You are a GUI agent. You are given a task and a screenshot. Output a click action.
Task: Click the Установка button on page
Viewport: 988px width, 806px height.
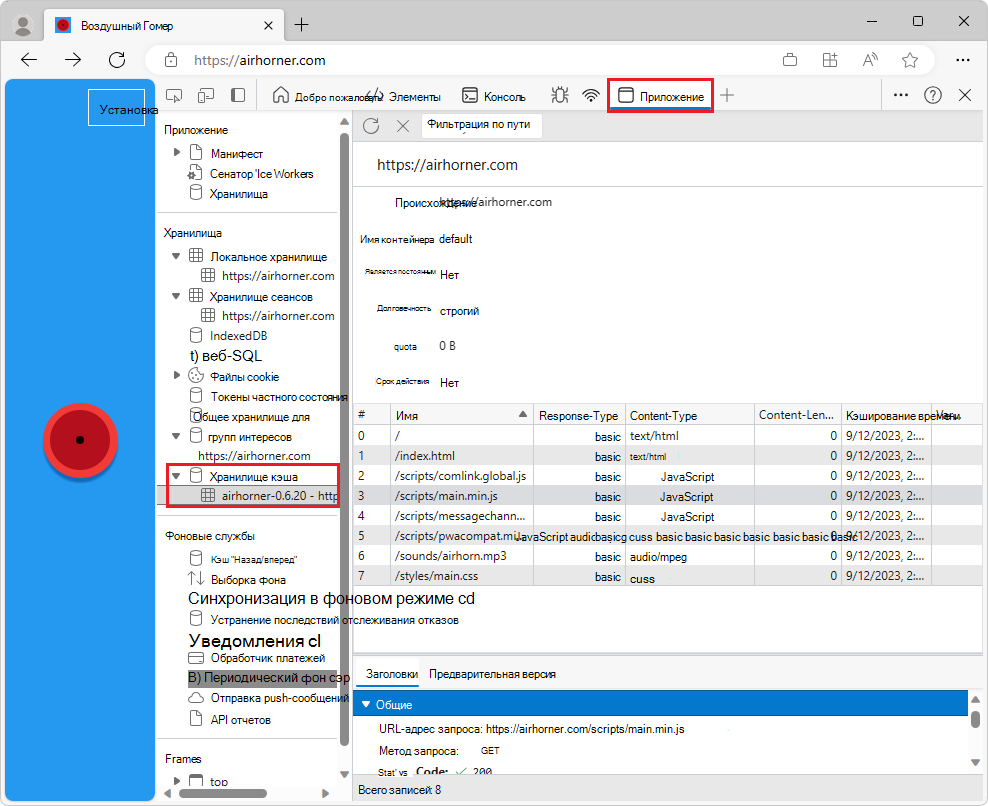[x=117, y=108]
